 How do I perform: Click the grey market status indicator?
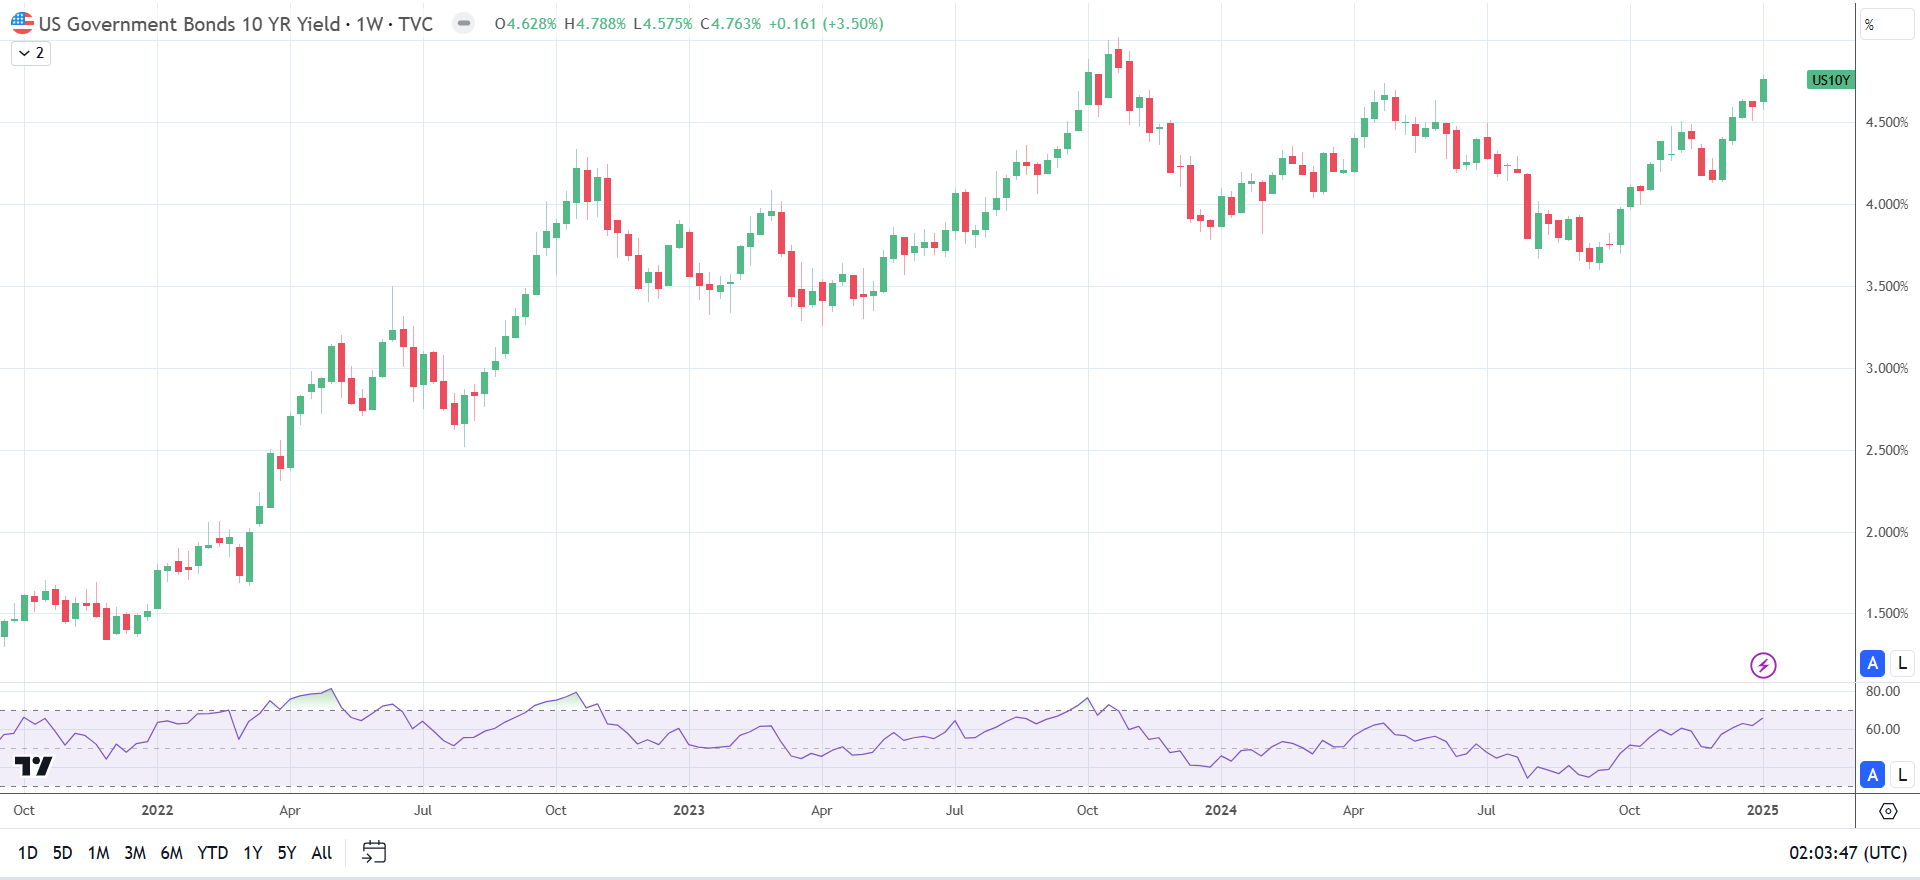tap(463, 23)
